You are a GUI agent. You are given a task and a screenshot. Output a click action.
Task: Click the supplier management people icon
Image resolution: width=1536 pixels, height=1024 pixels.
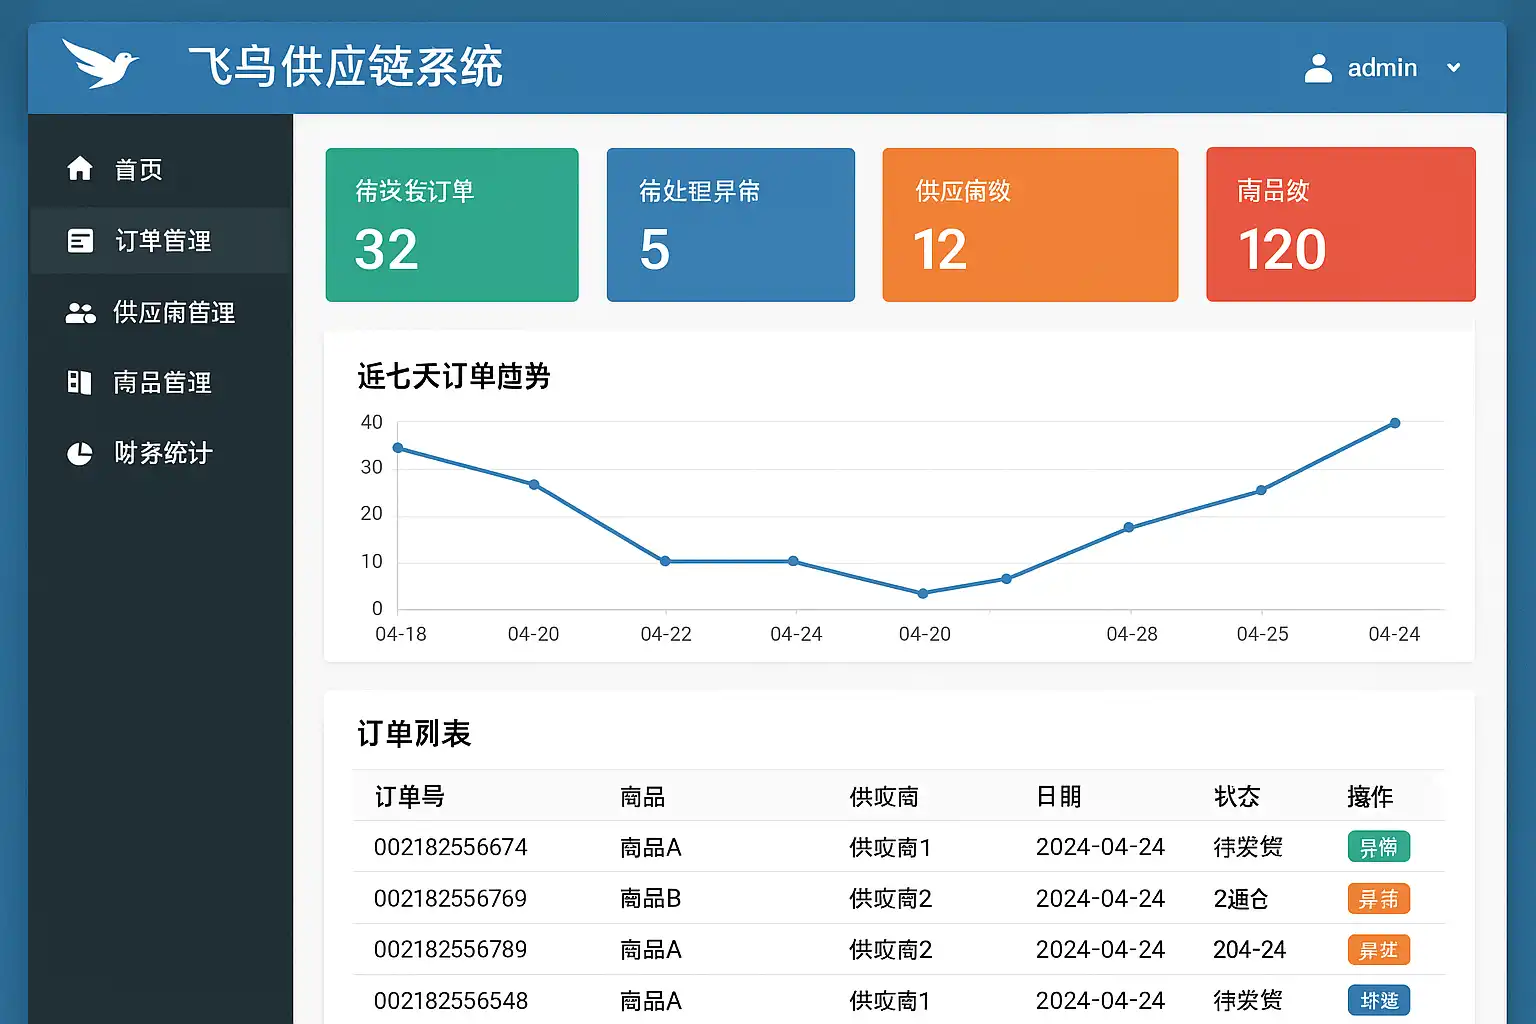(x=80, y=313)
